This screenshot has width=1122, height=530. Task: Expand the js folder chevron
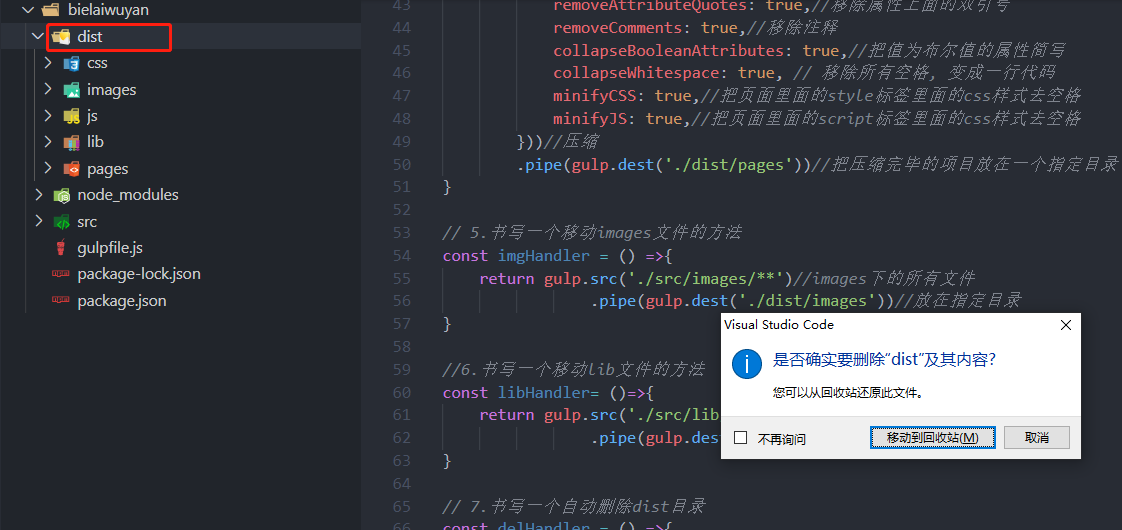point(48,116)
